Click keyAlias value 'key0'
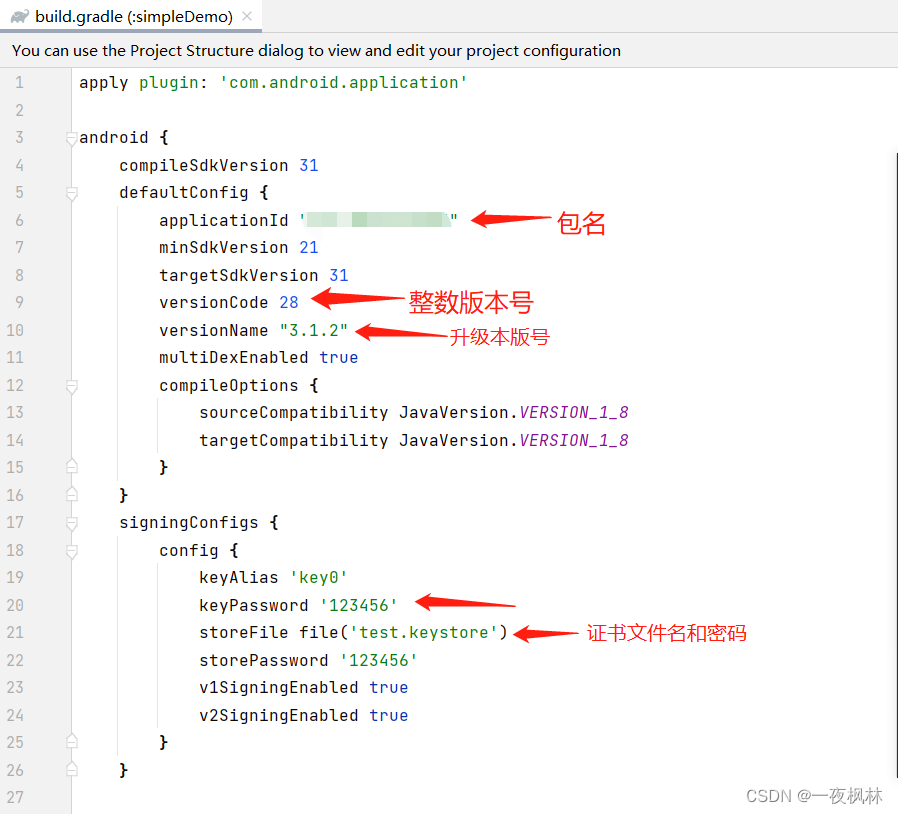 318,577
